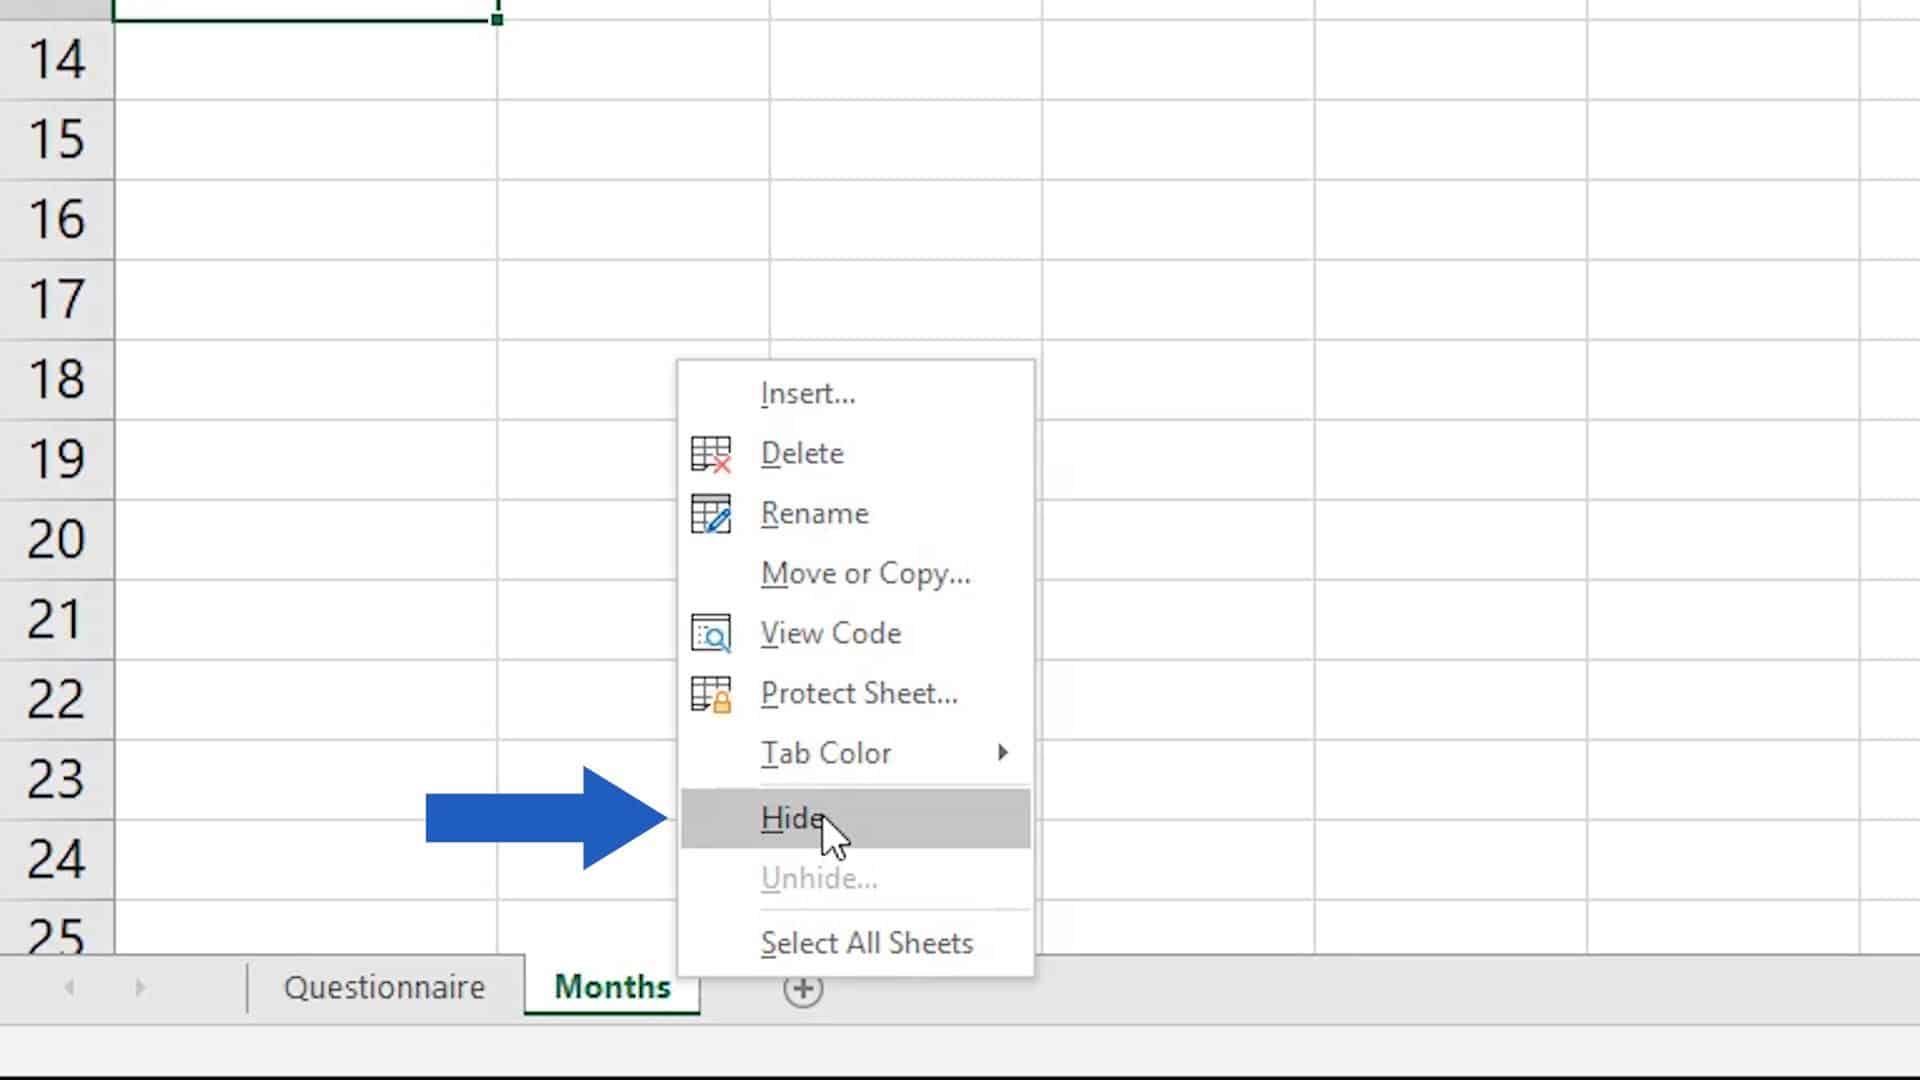The image size is (1920, 1080).
Task: Open the Tab Color menu entry
Action: pyautogui.click(x=825, y=753)
